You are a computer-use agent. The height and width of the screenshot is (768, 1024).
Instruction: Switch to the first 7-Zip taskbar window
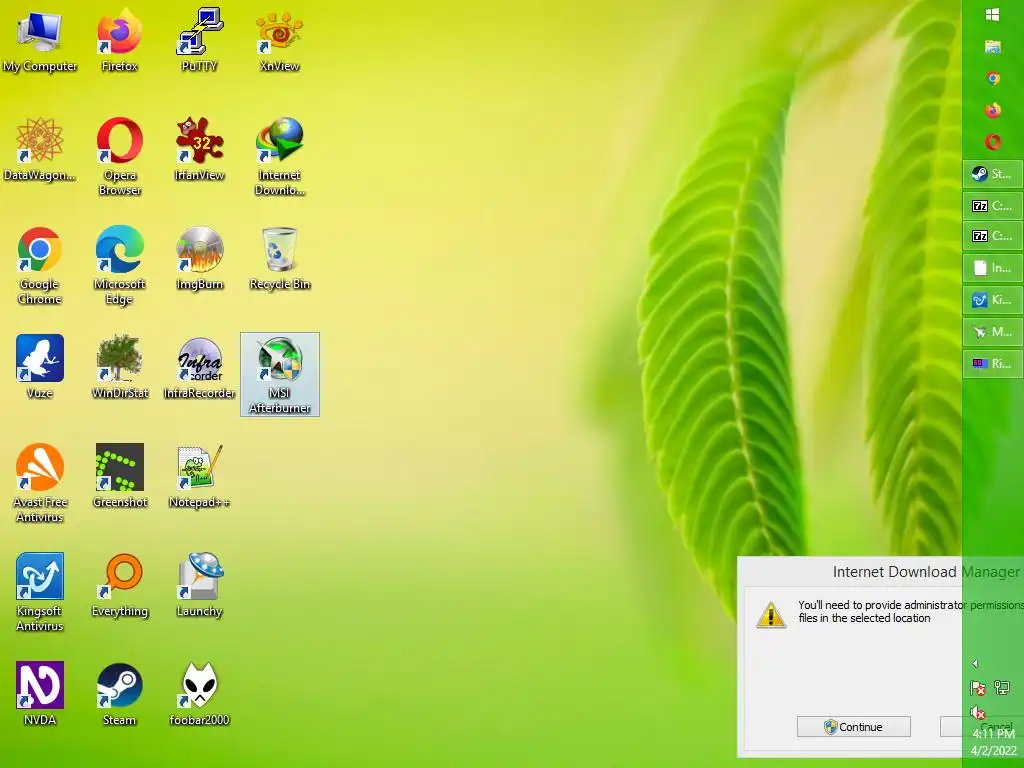[x=993, y=206]
